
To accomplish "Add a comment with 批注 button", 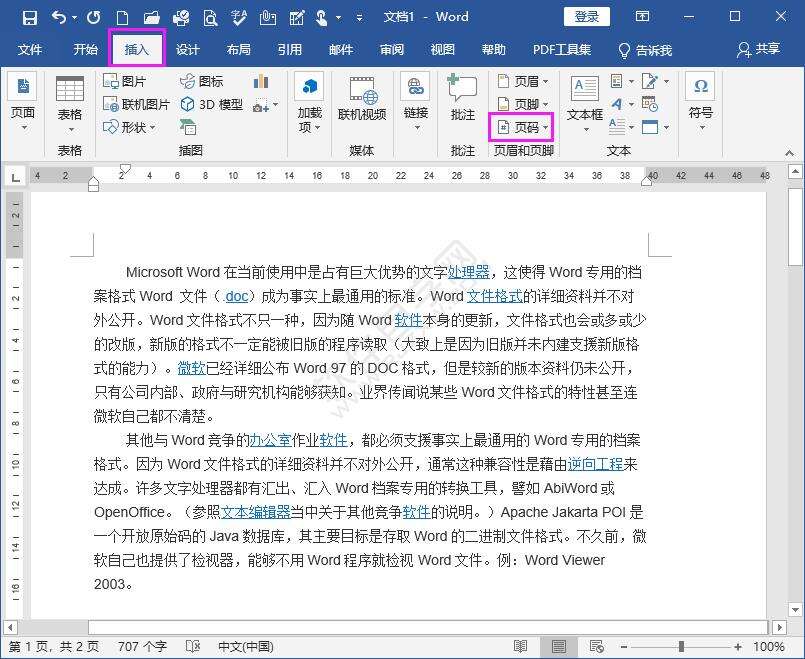I will (463, 99).
